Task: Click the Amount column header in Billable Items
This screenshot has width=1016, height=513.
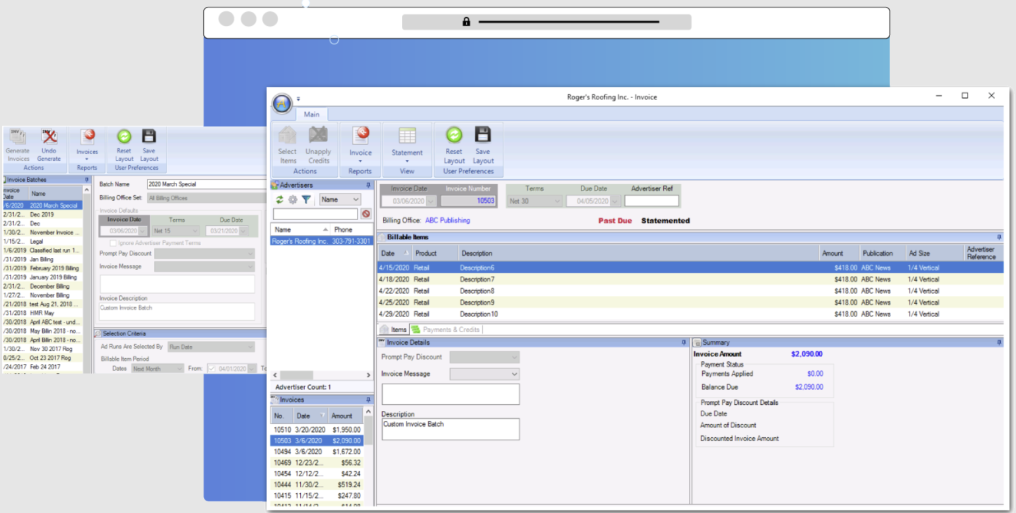Action: click(832, 253)
